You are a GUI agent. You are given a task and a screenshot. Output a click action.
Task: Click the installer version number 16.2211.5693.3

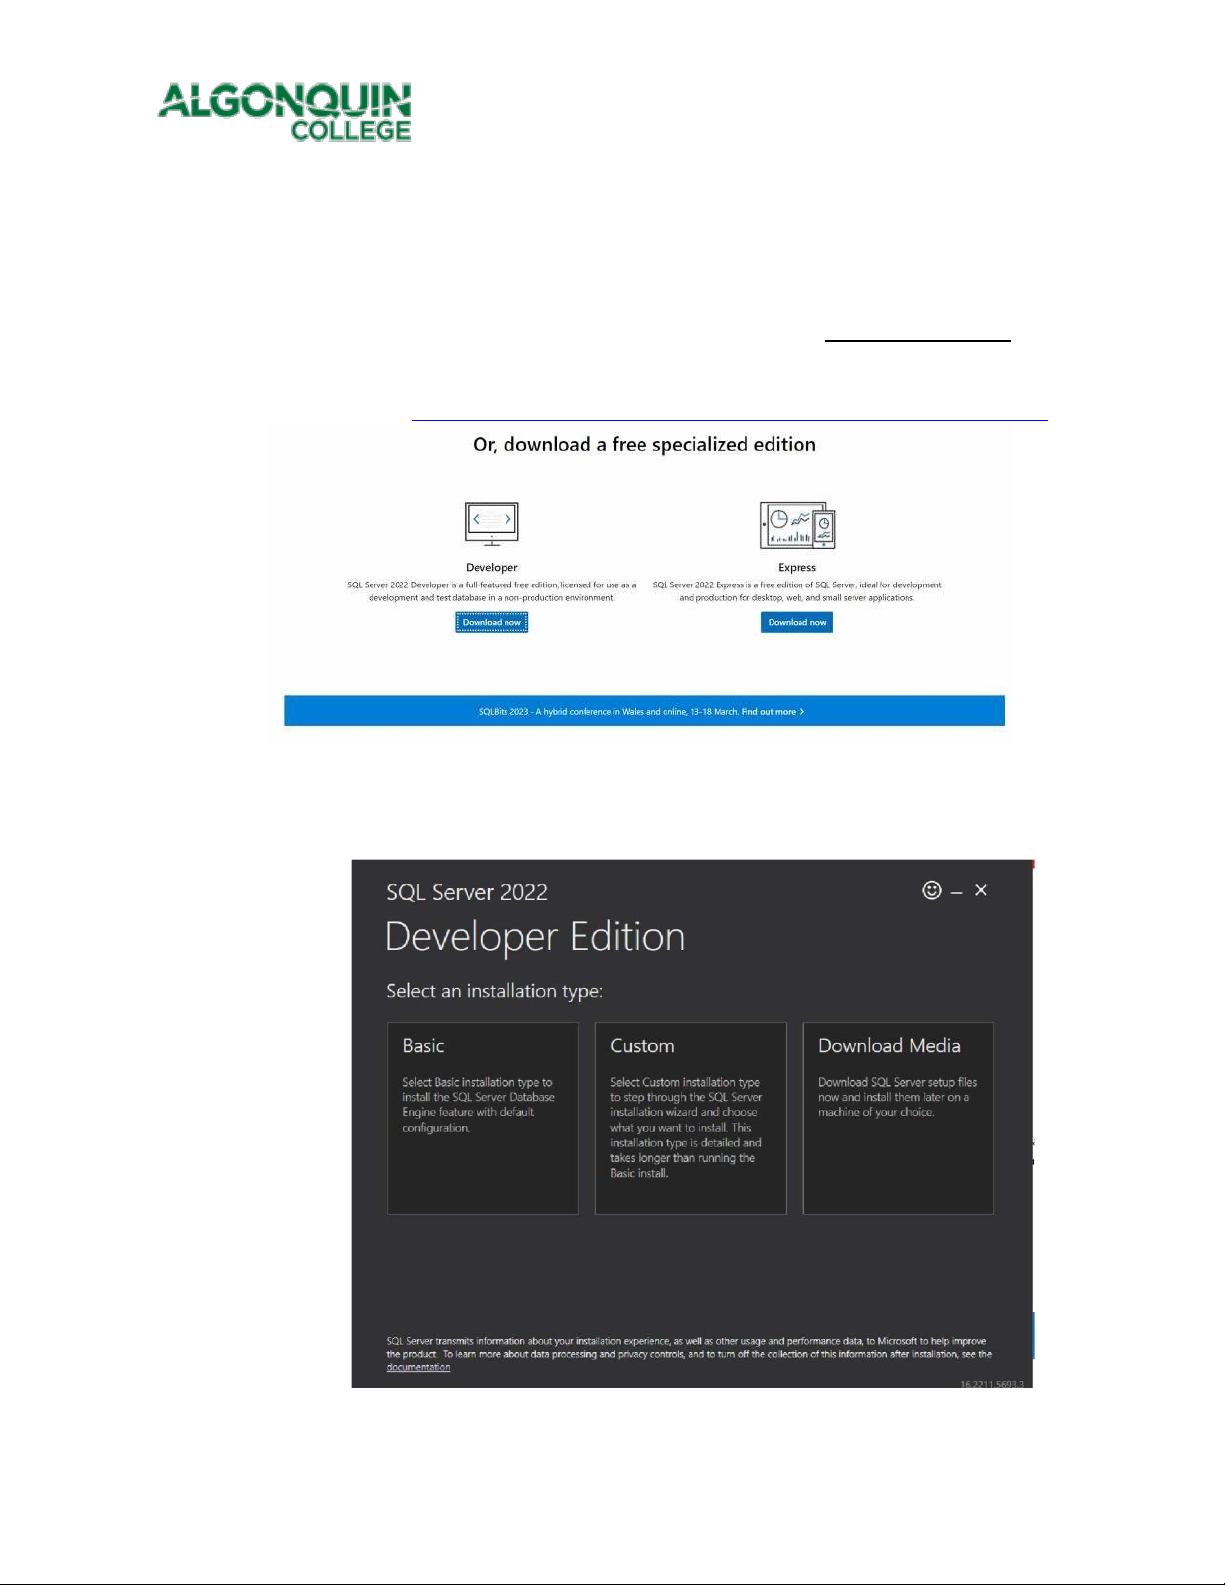(x=992, y=1384)
